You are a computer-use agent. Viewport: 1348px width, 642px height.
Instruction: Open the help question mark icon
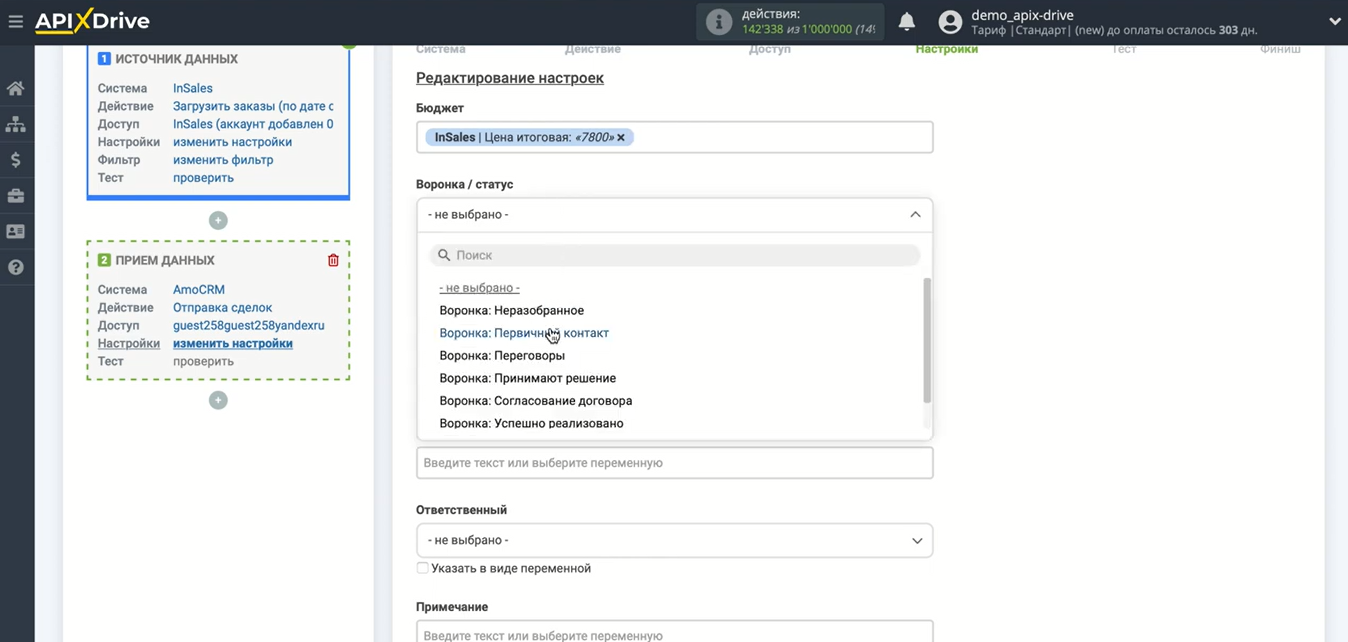coord(16,268)
